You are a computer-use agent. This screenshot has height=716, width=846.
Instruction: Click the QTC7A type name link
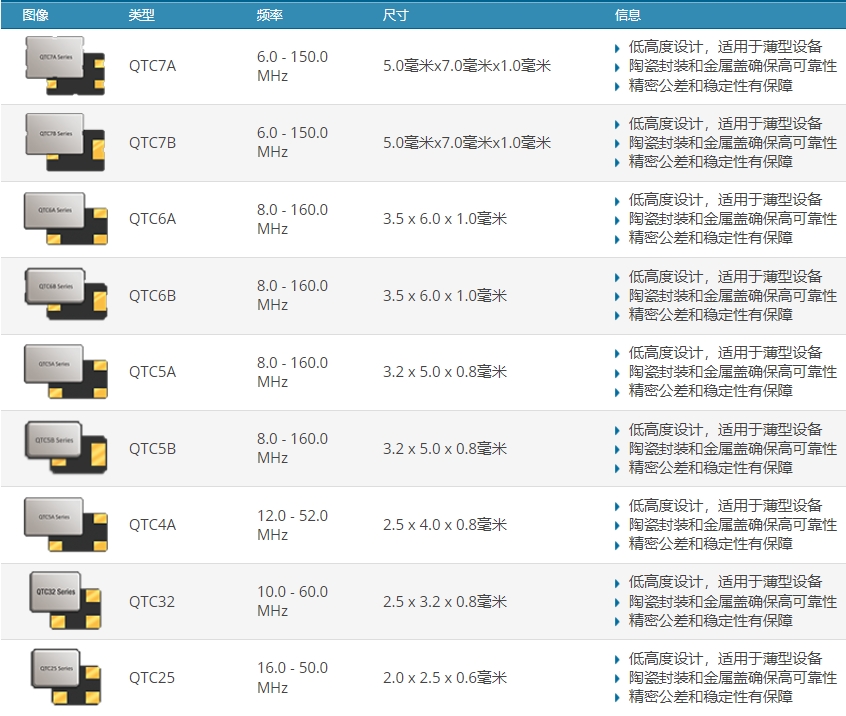(x=152, y=66)
